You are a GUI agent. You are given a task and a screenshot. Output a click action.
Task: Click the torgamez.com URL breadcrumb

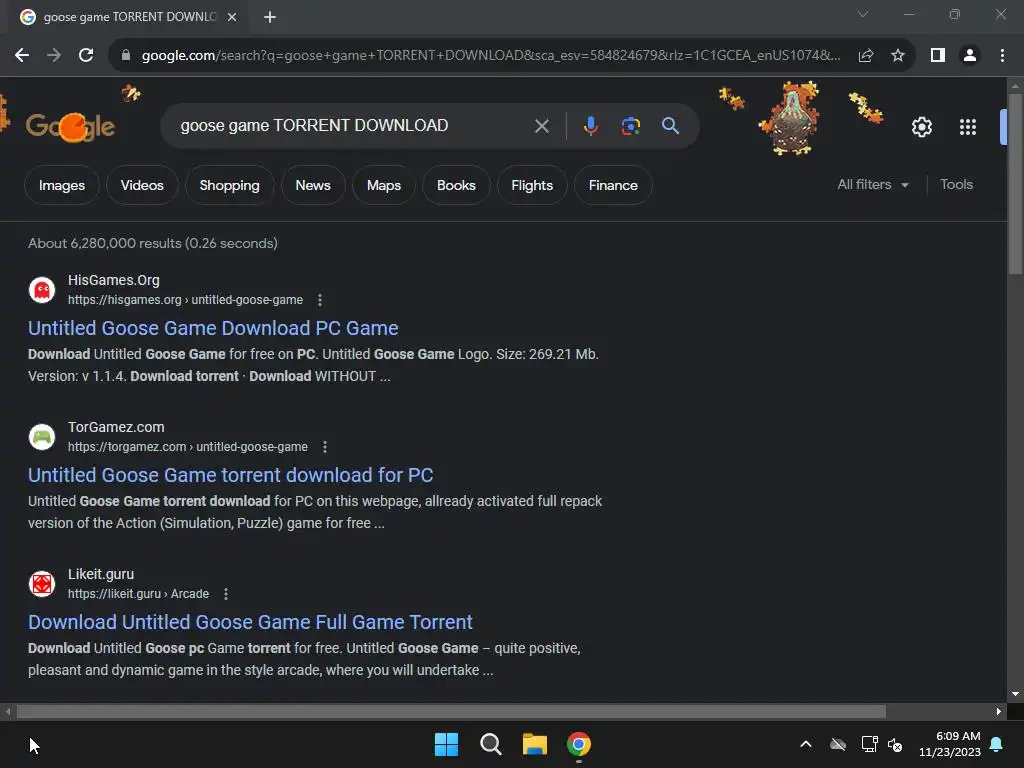coord(187,447)
